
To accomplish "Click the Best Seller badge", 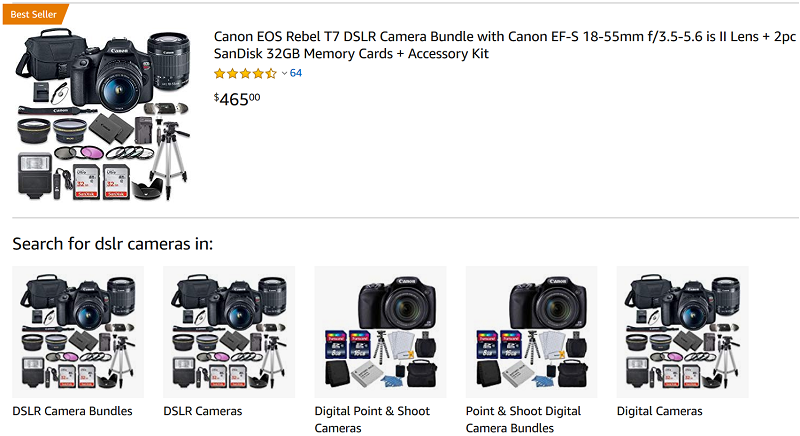I will click(x=33, y=13).
